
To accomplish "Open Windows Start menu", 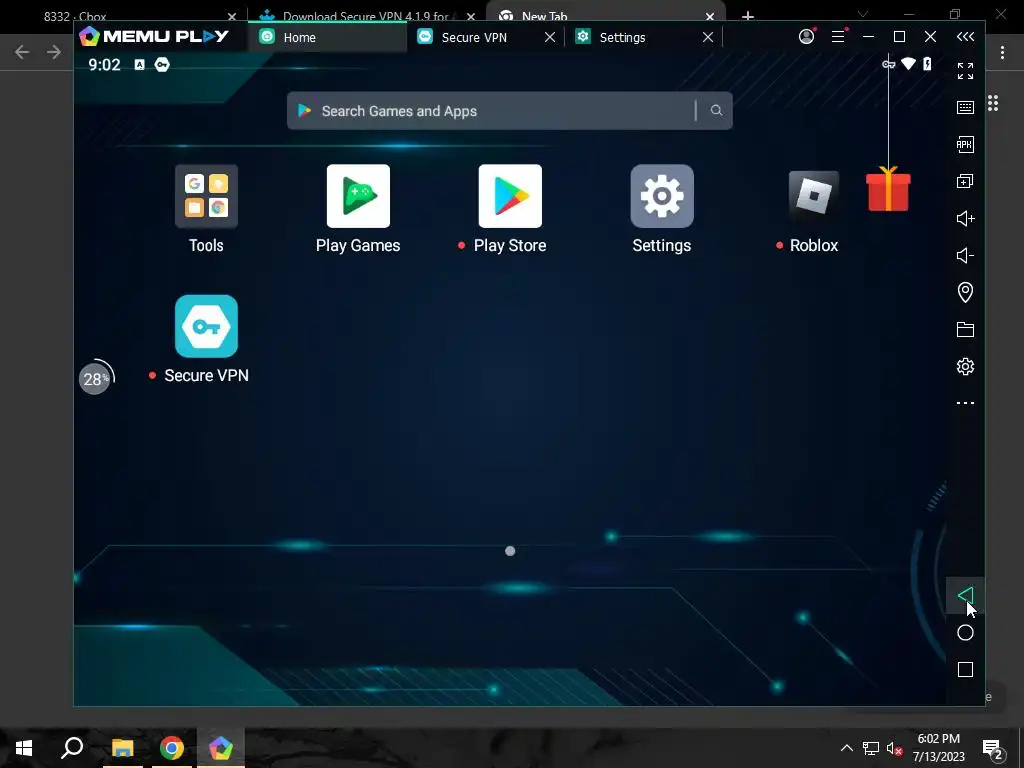I will pos(24,748).
